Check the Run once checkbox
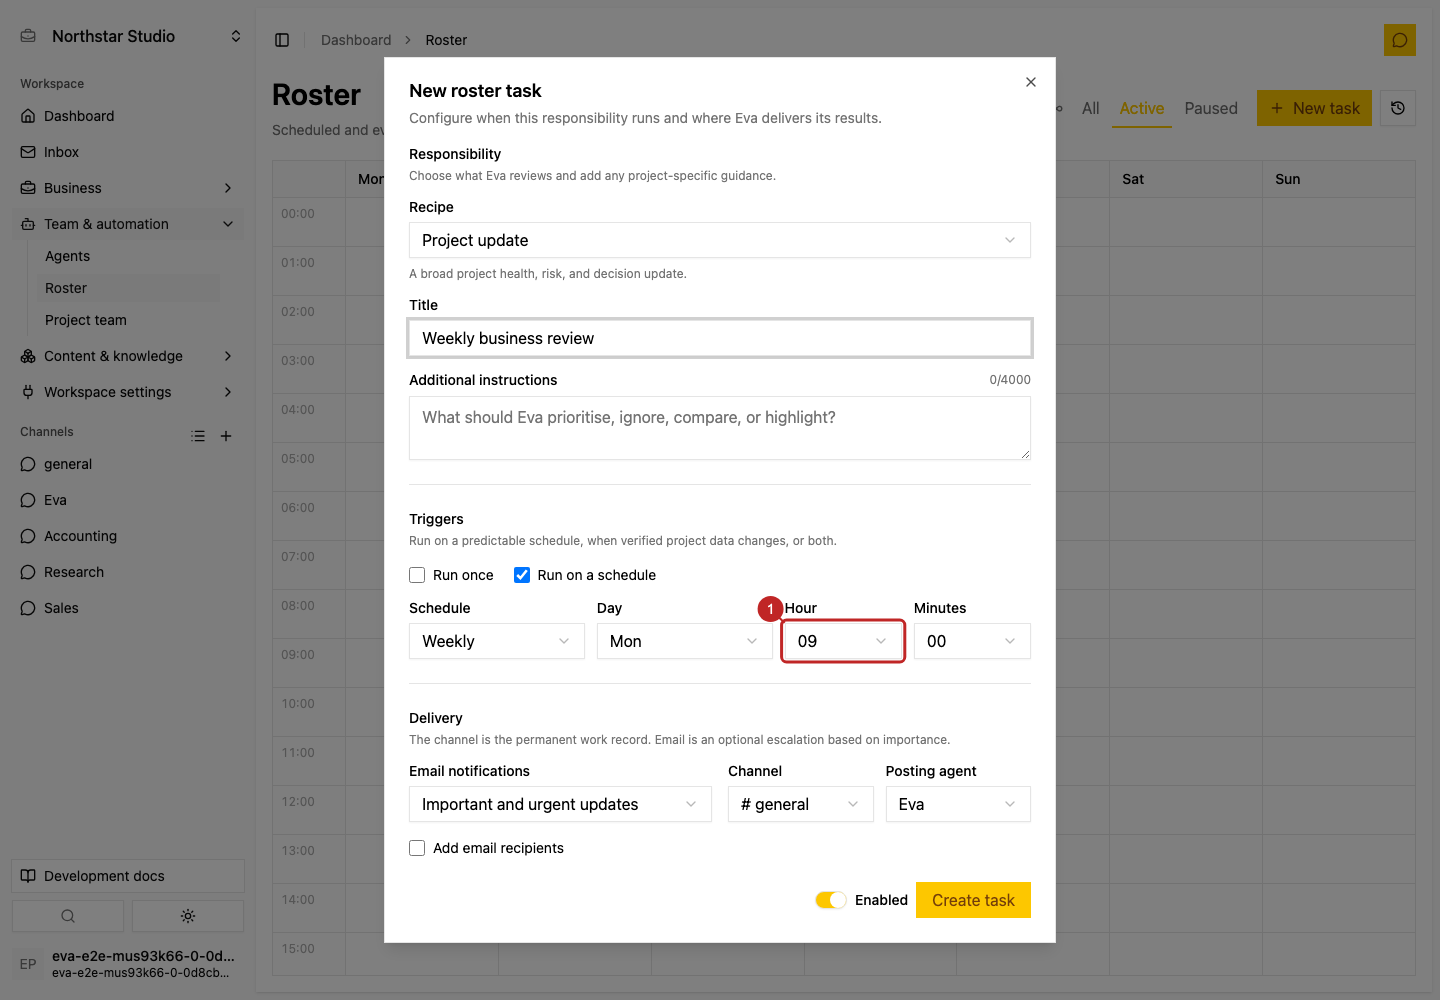1440x1000 pixels. pyautogui.click(x=417, y=575)
